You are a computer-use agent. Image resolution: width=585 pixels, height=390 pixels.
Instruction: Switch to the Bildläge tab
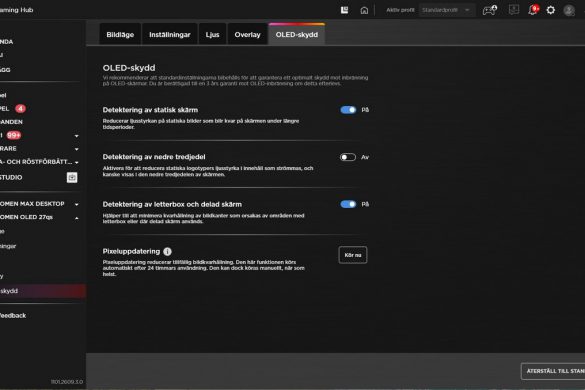point(120,35)
